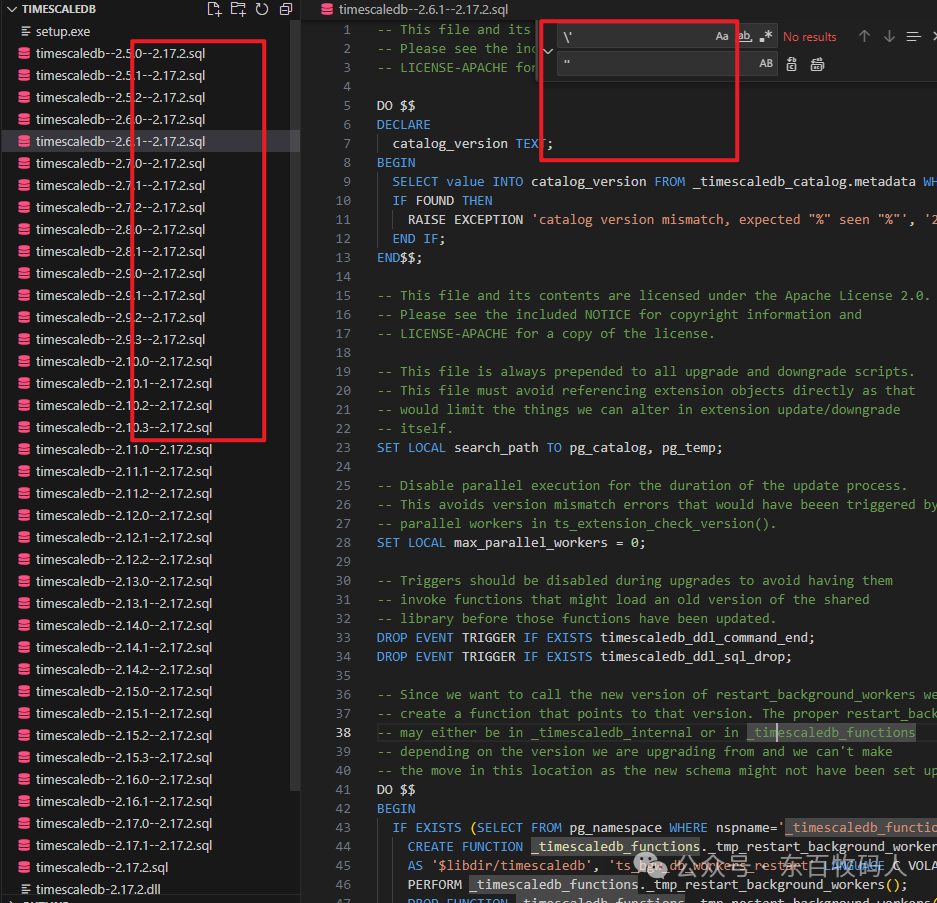The image size is (937, 903).
Task: Click the 'catalog_version TEXT;' declaration line
Action: pos(472,143)
